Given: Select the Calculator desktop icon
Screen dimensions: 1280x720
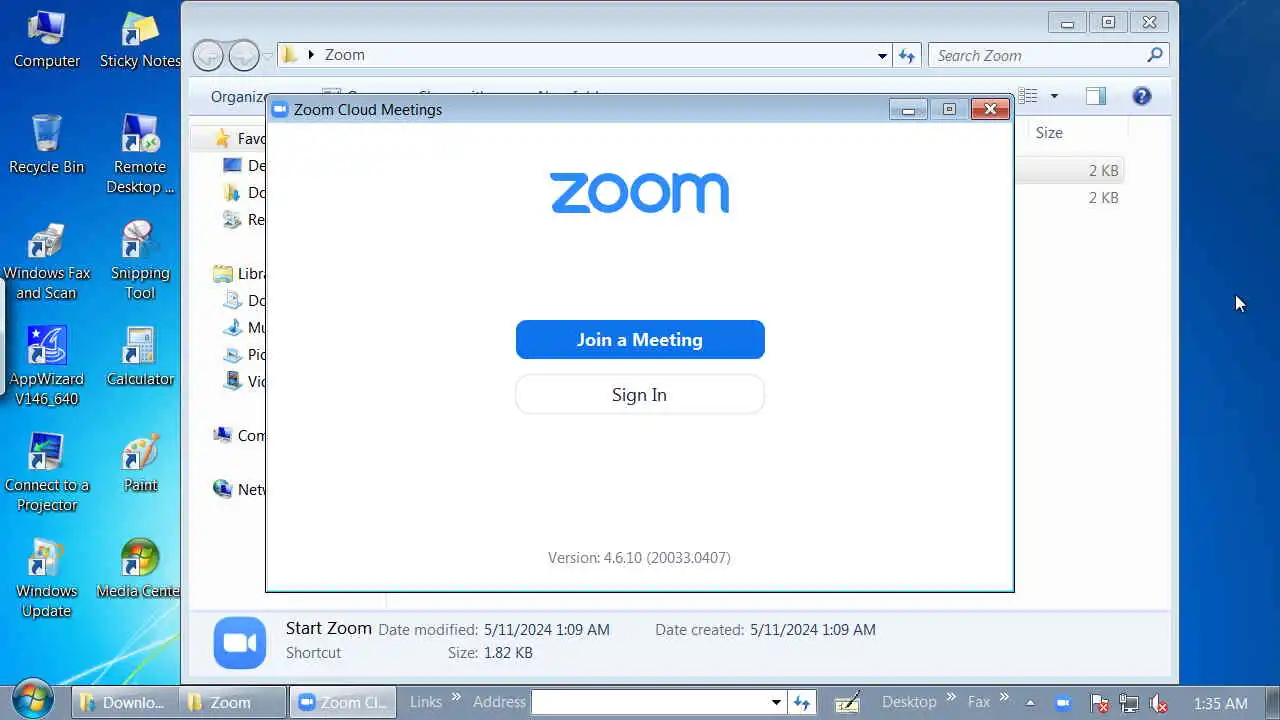Looking at the screenshot, I should pyautogui.click(x=140, y=358).
